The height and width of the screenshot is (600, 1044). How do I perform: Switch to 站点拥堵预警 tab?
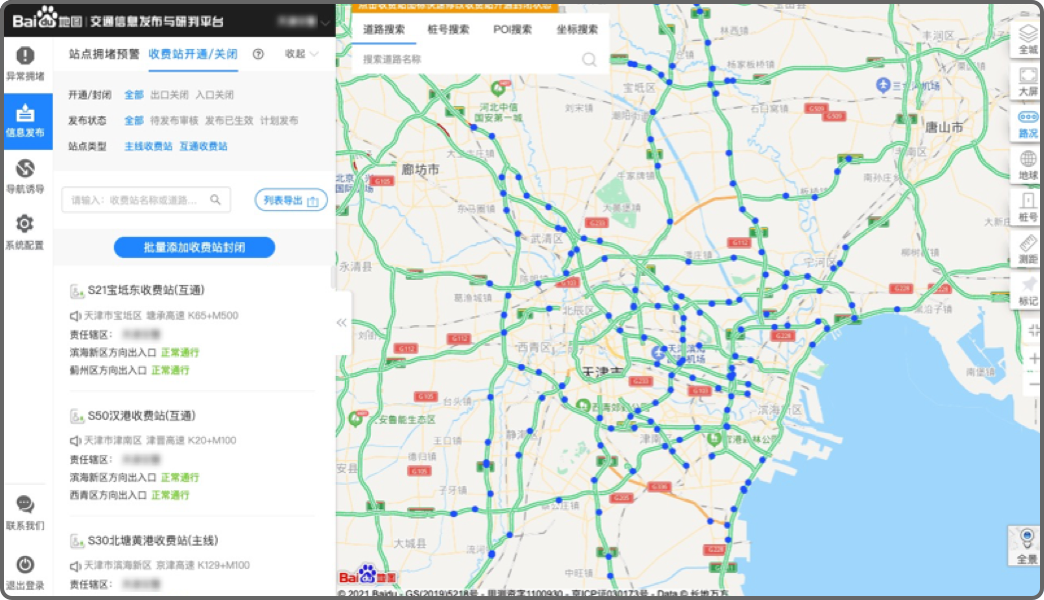(x=104, y=54)
